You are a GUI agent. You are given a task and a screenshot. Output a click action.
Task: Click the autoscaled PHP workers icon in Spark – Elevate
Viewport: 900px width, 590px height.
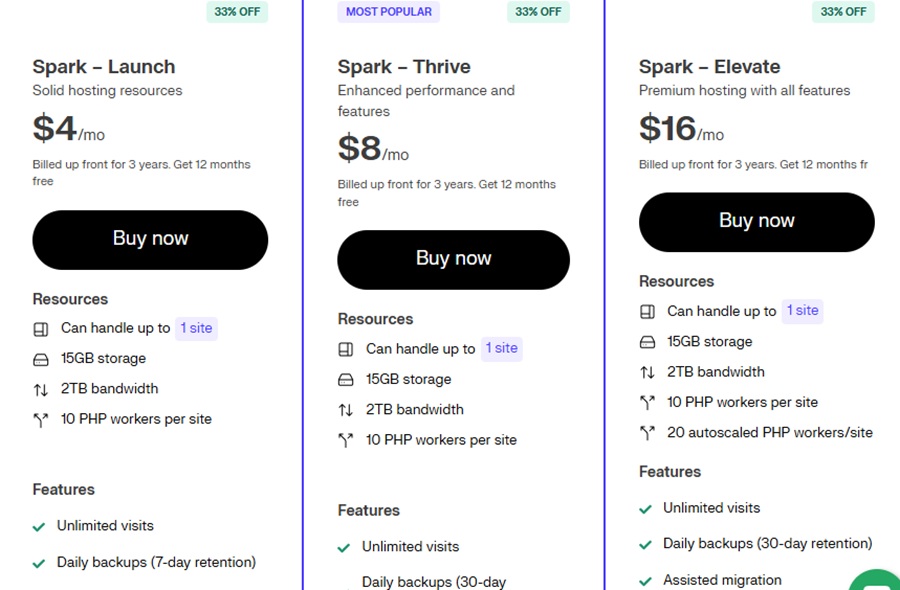click(x=647, y=432)
